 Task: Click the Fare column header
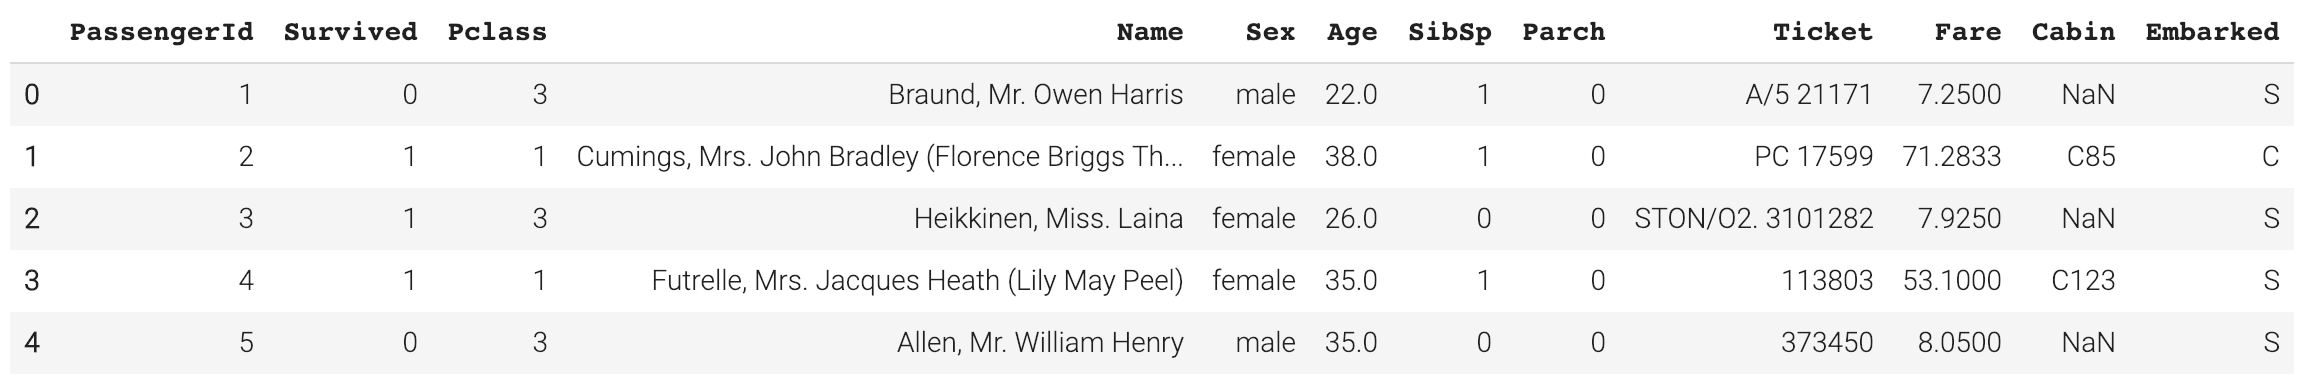click(x=1967, y=32)
